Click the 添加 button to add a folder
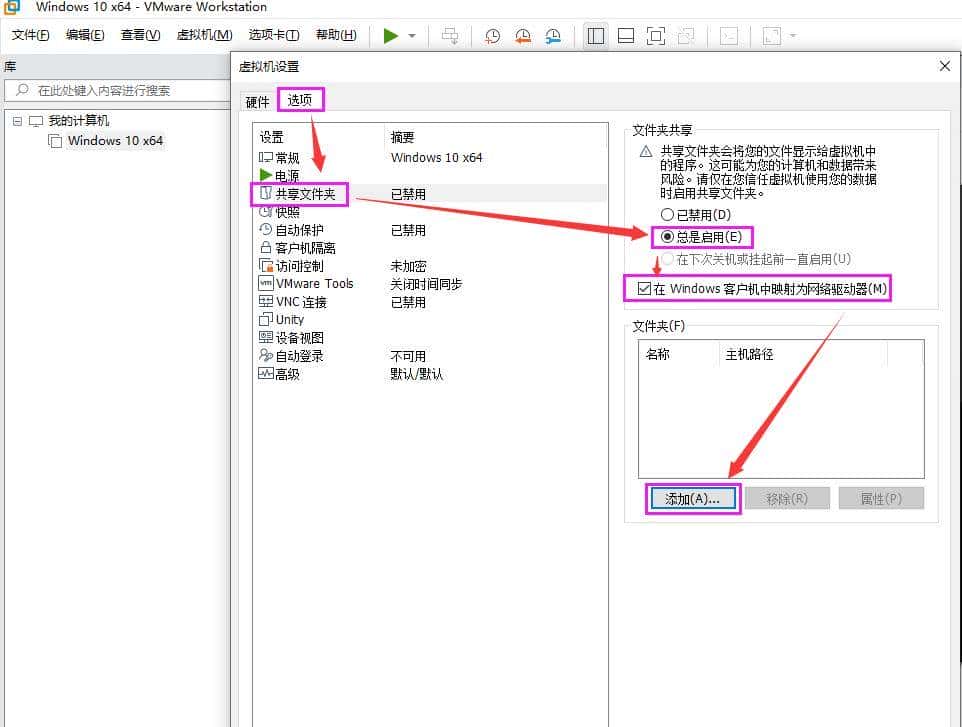The height and width of the screenshot is (727, 962). coord(692,497)
